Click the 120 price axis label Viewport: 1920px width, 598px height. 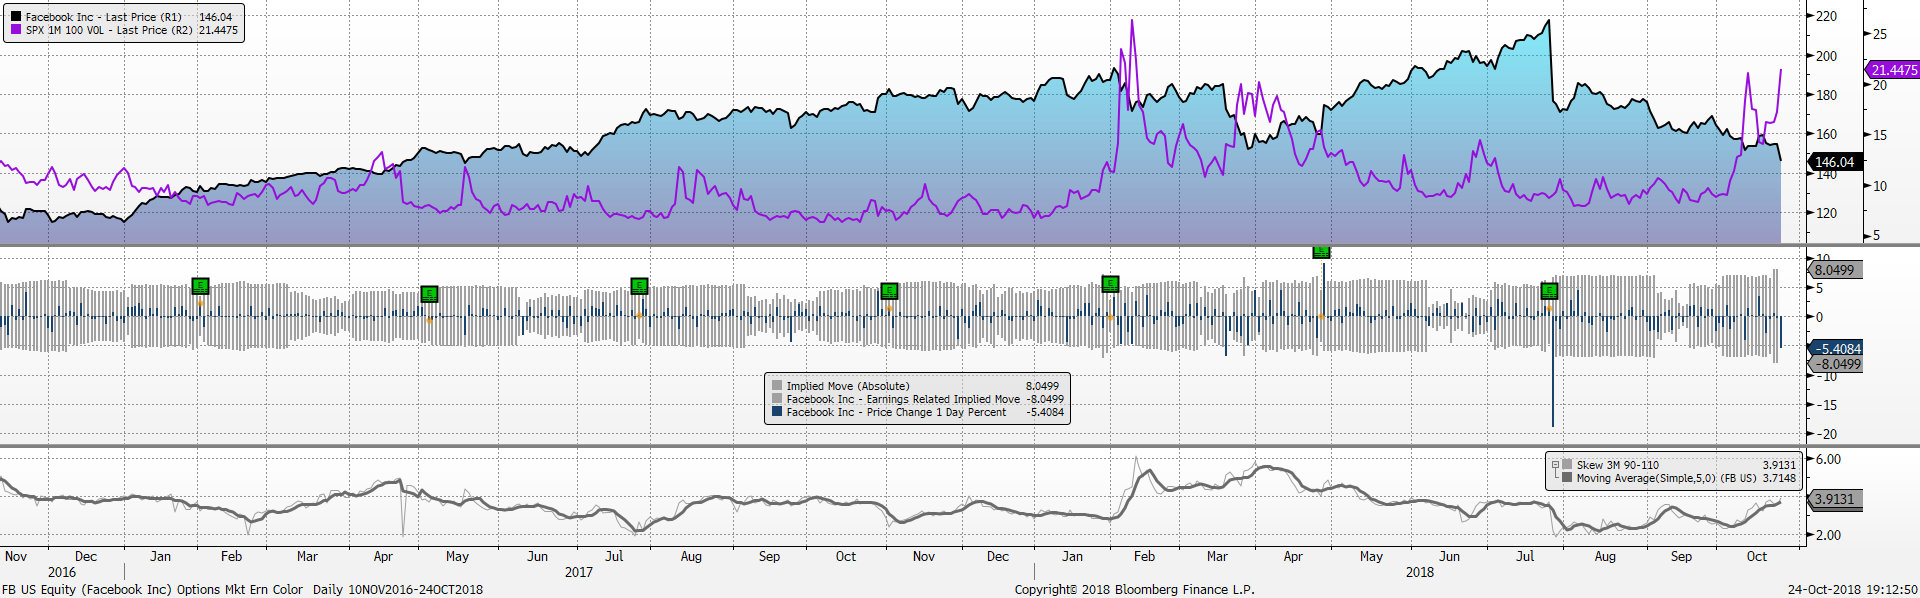pos(1826,213)
